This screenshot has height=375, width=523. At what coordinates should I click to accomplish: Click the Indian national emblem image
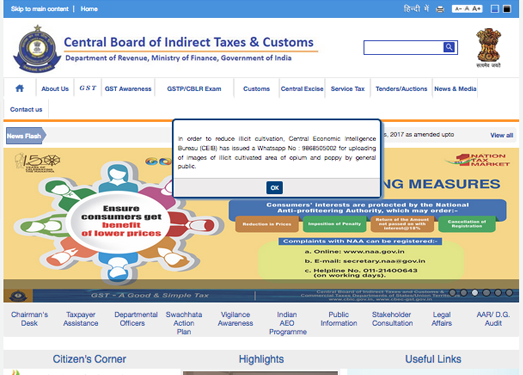pos(488,48)
